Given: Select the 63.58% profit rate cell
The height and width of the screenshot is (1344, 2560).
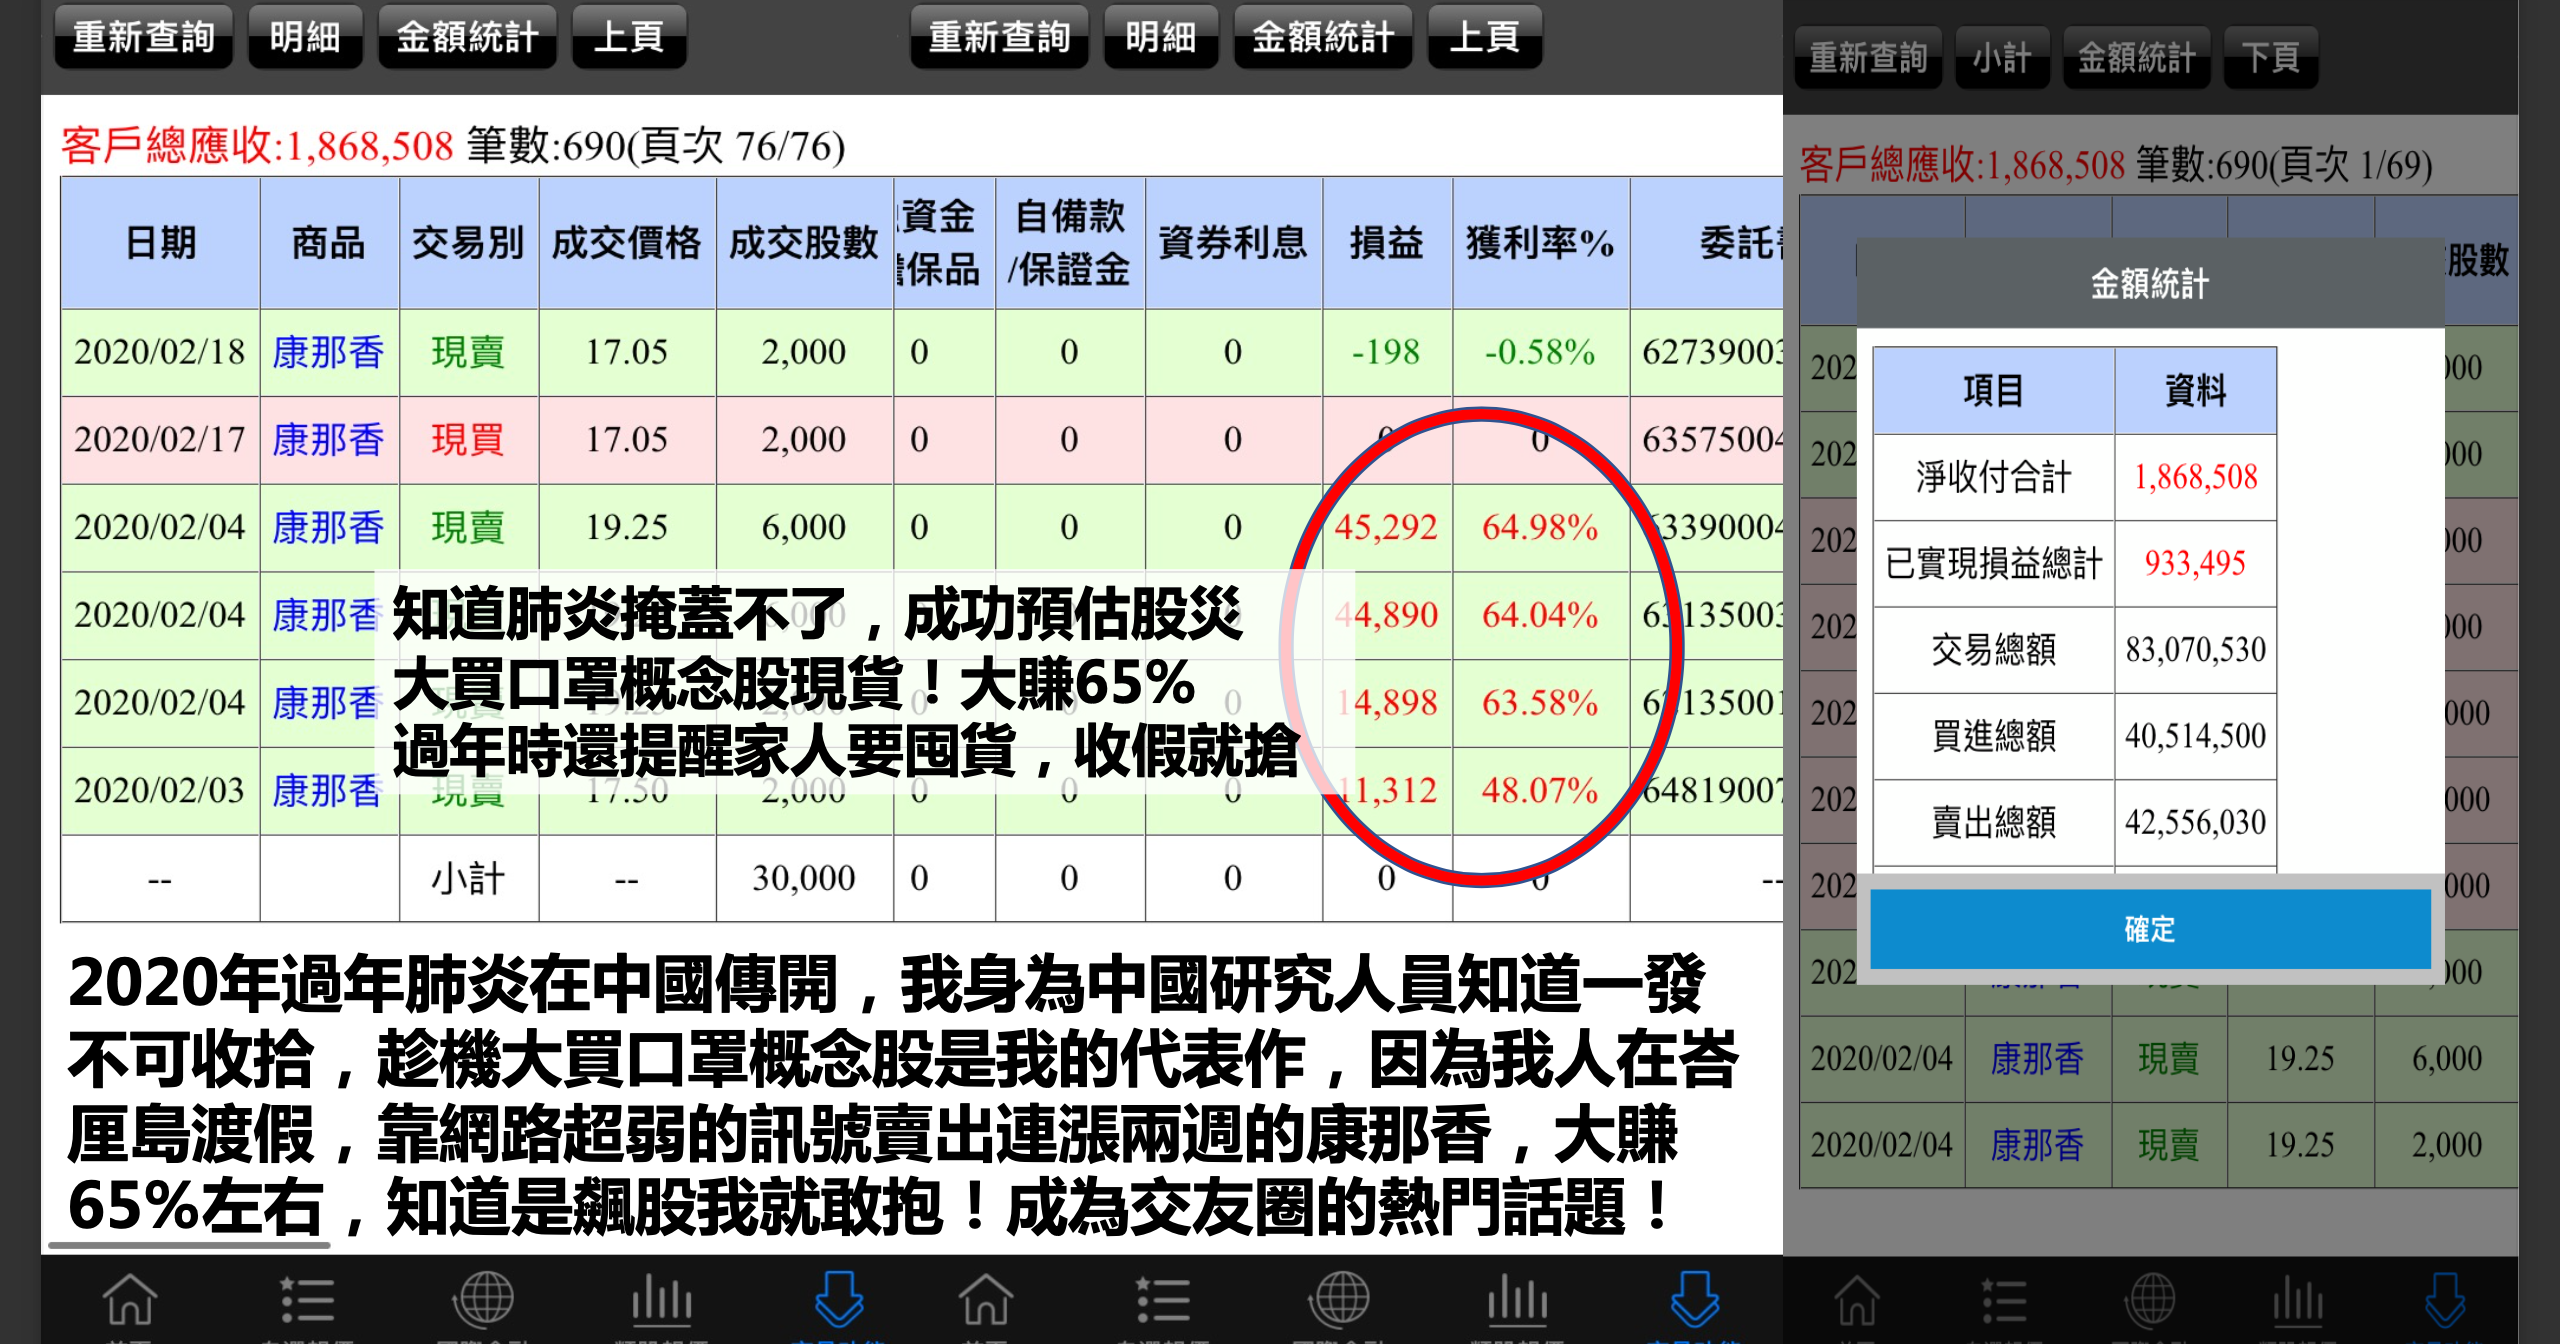Looking at the screenshot, I should coord(1540,703).
